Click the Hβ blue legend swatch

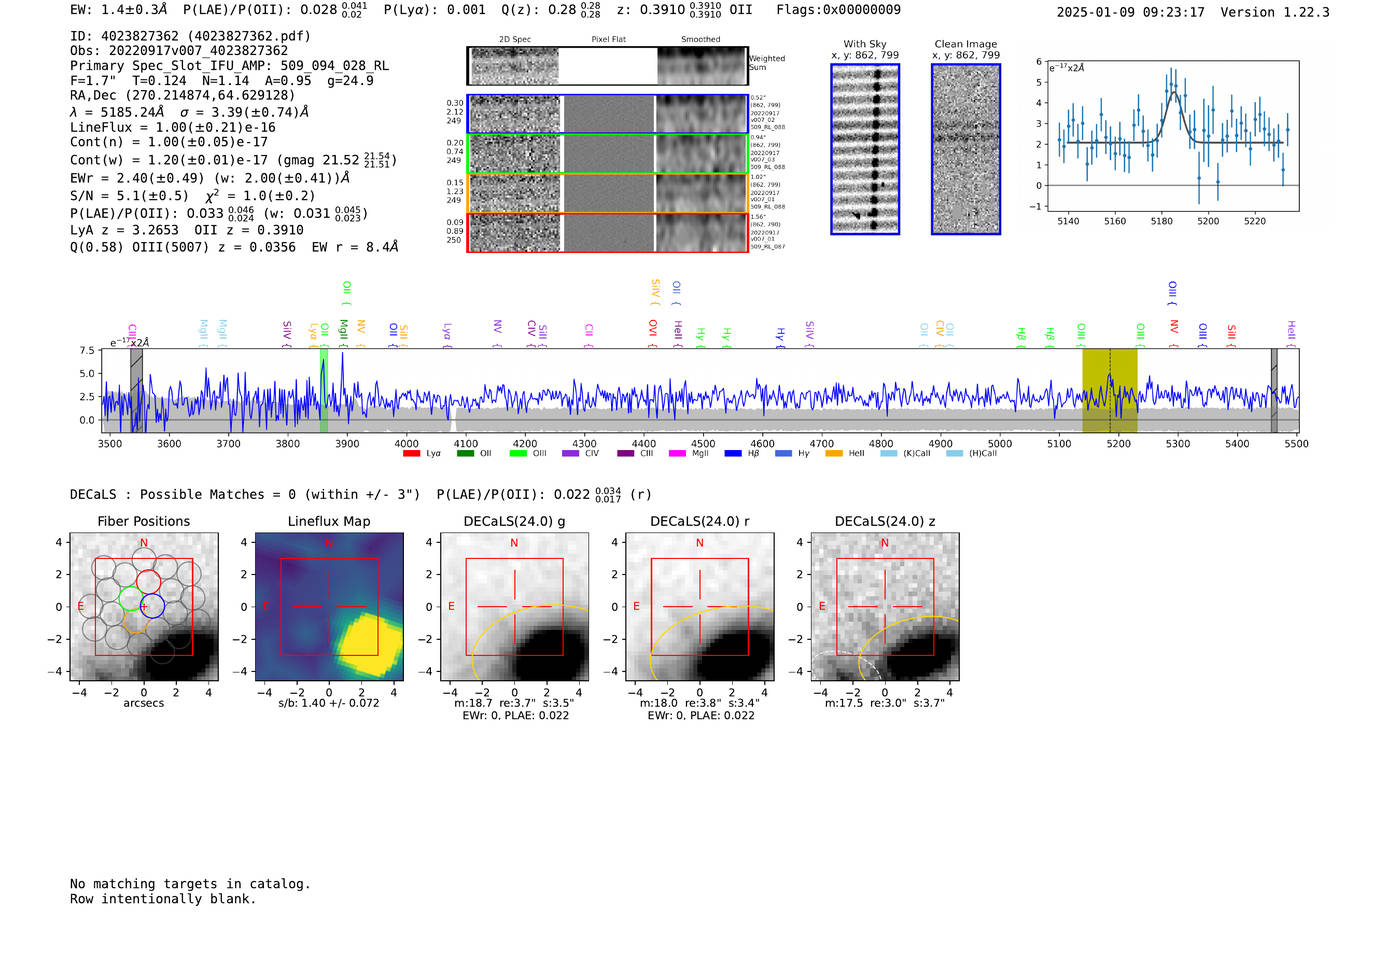tap(733, 454)
